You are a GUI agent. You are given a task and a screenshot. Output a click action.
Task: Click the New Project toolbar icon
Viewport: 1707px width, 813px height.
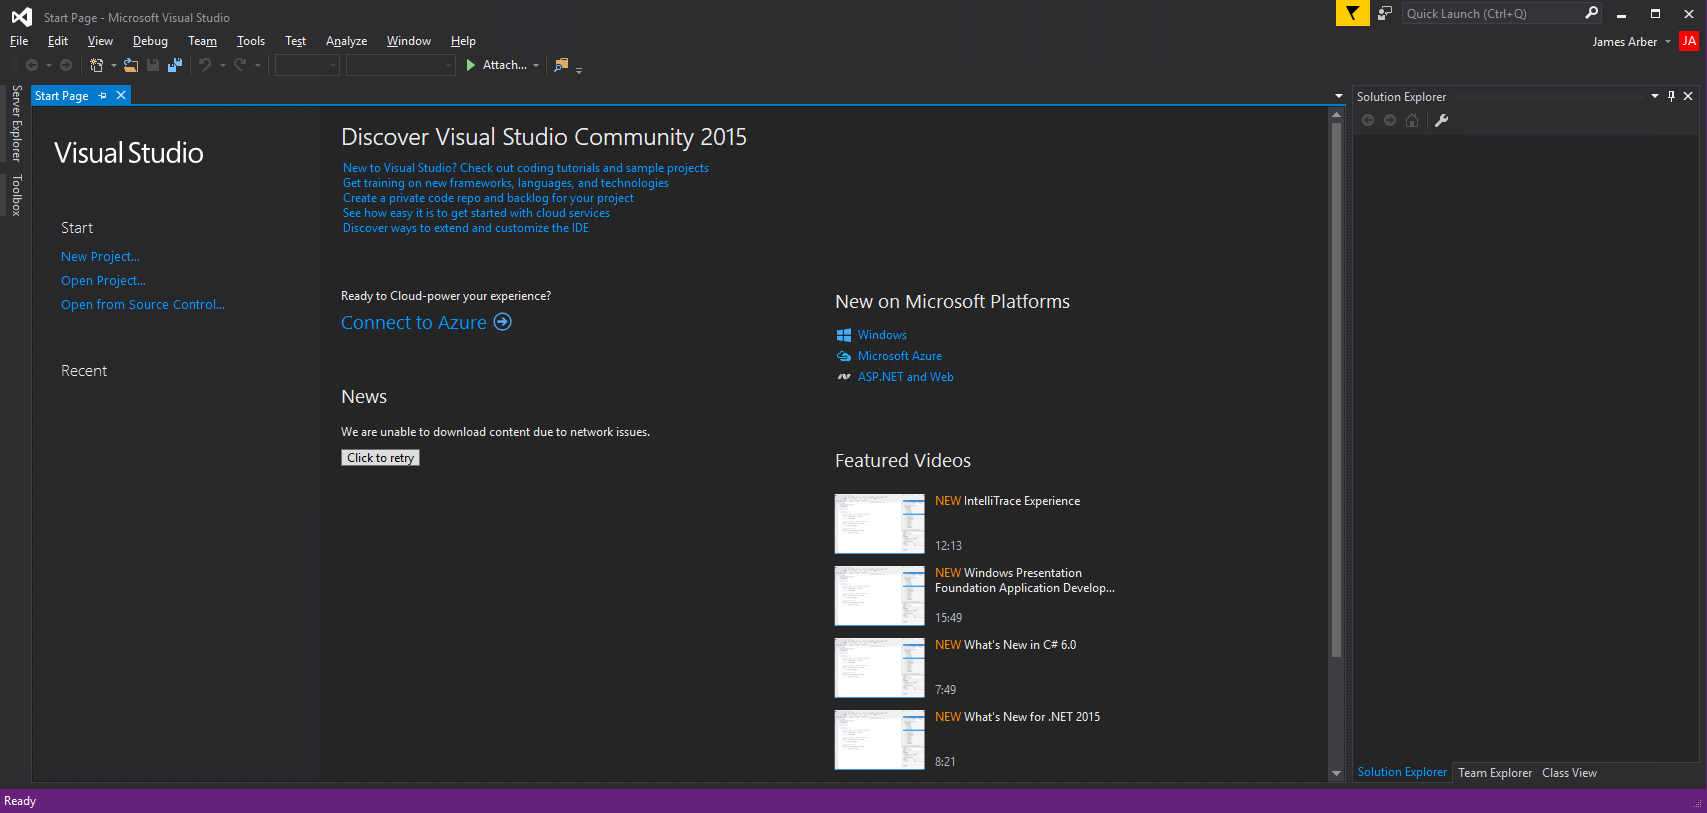pyautogui.click(x=96, y=65)
